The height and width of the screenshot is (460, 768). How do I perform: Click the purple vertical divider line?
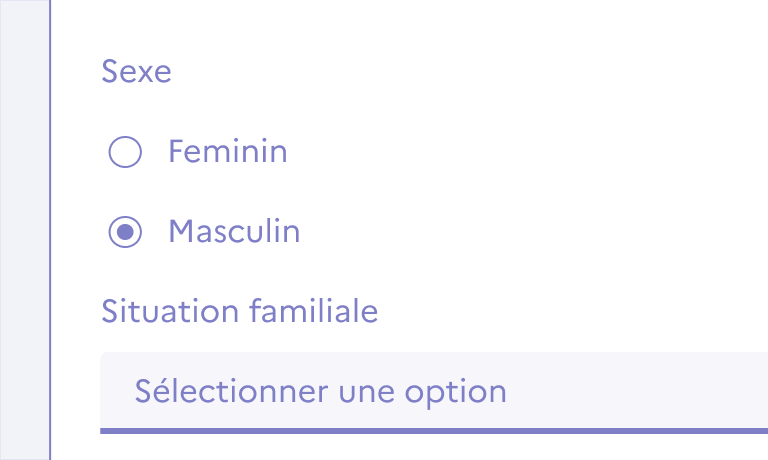tap(50, 230)
